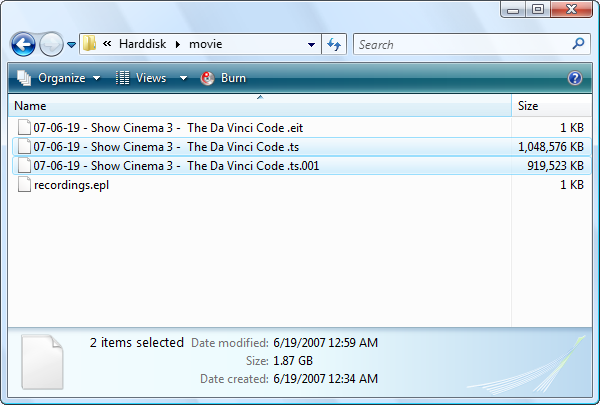Click the magnifying glass search icon
600x405 pixels.
click(579, 44)
